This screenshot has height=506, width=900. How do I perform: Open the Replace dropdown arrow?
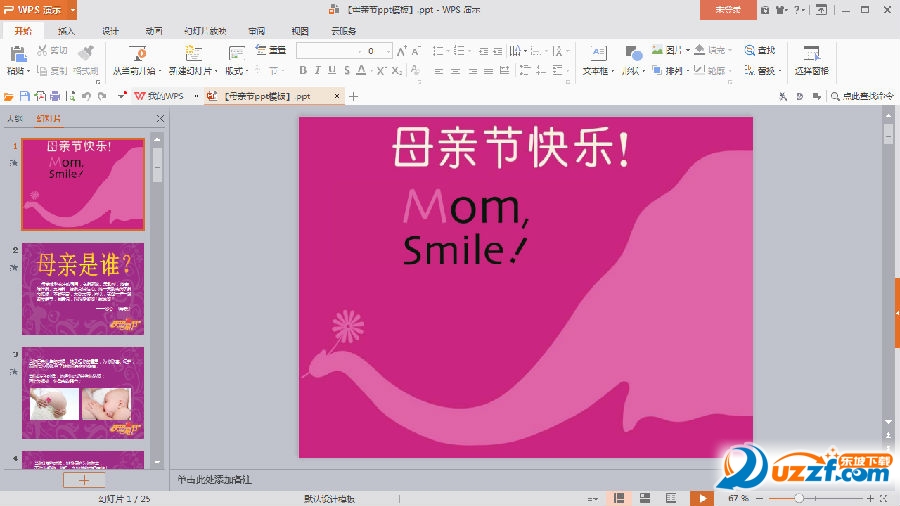tap(780, 71)
